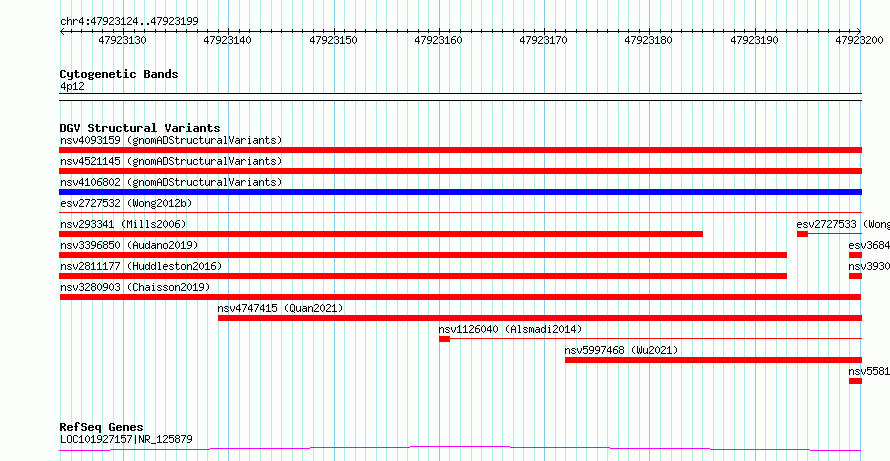Click the truncated nsv5581 label
Viewport: 890px width, 461px height.
[x=869, y=371]
